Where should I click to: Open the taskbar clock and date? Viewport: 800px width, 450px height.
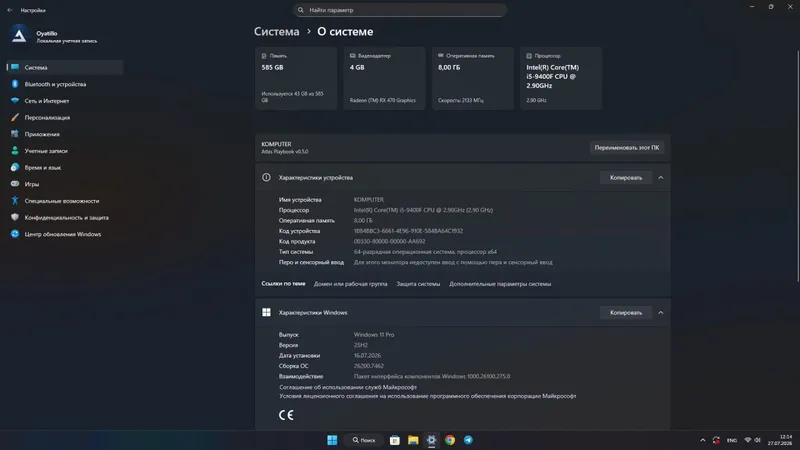click(x=780, y=440)
